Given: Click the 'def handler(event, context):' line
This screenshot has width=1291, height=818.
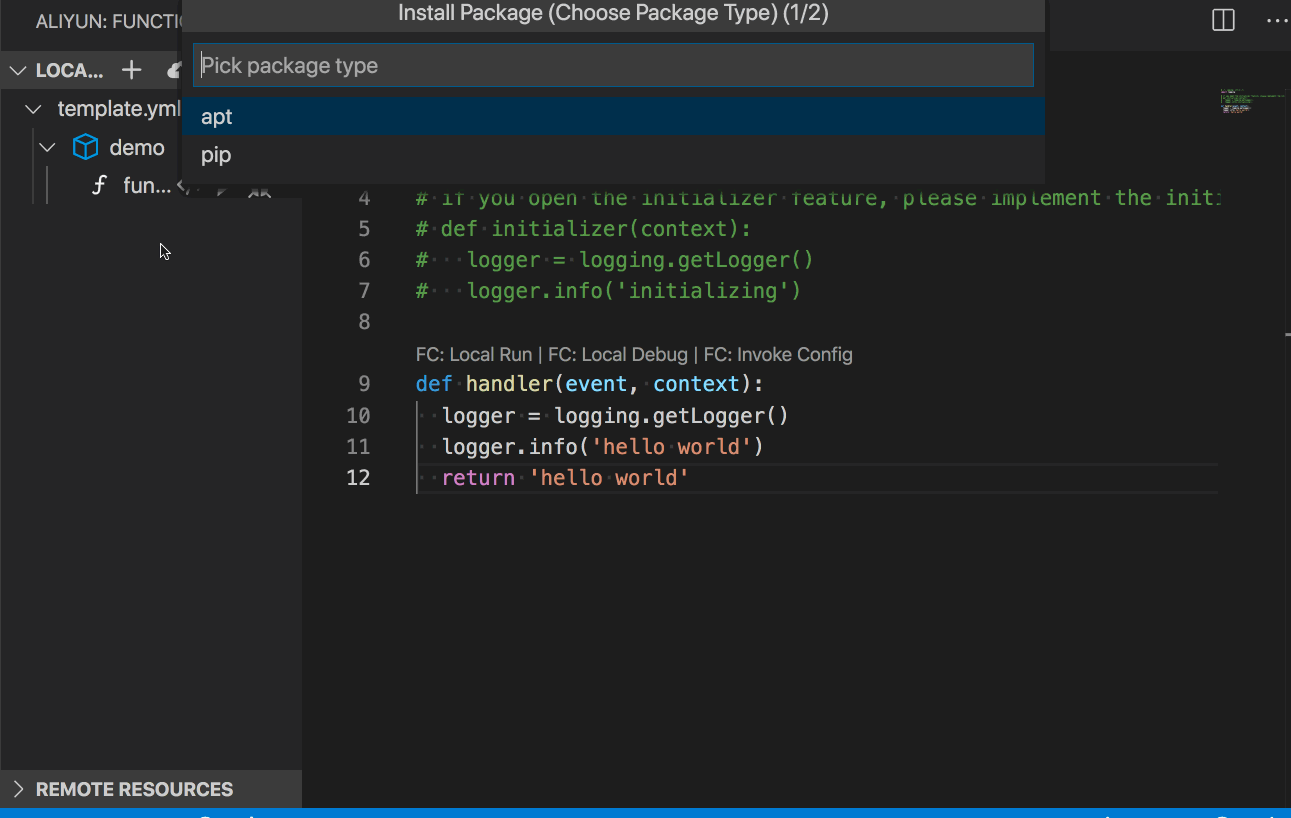Looking at the screenshot, I should click(x=590, y=384).
